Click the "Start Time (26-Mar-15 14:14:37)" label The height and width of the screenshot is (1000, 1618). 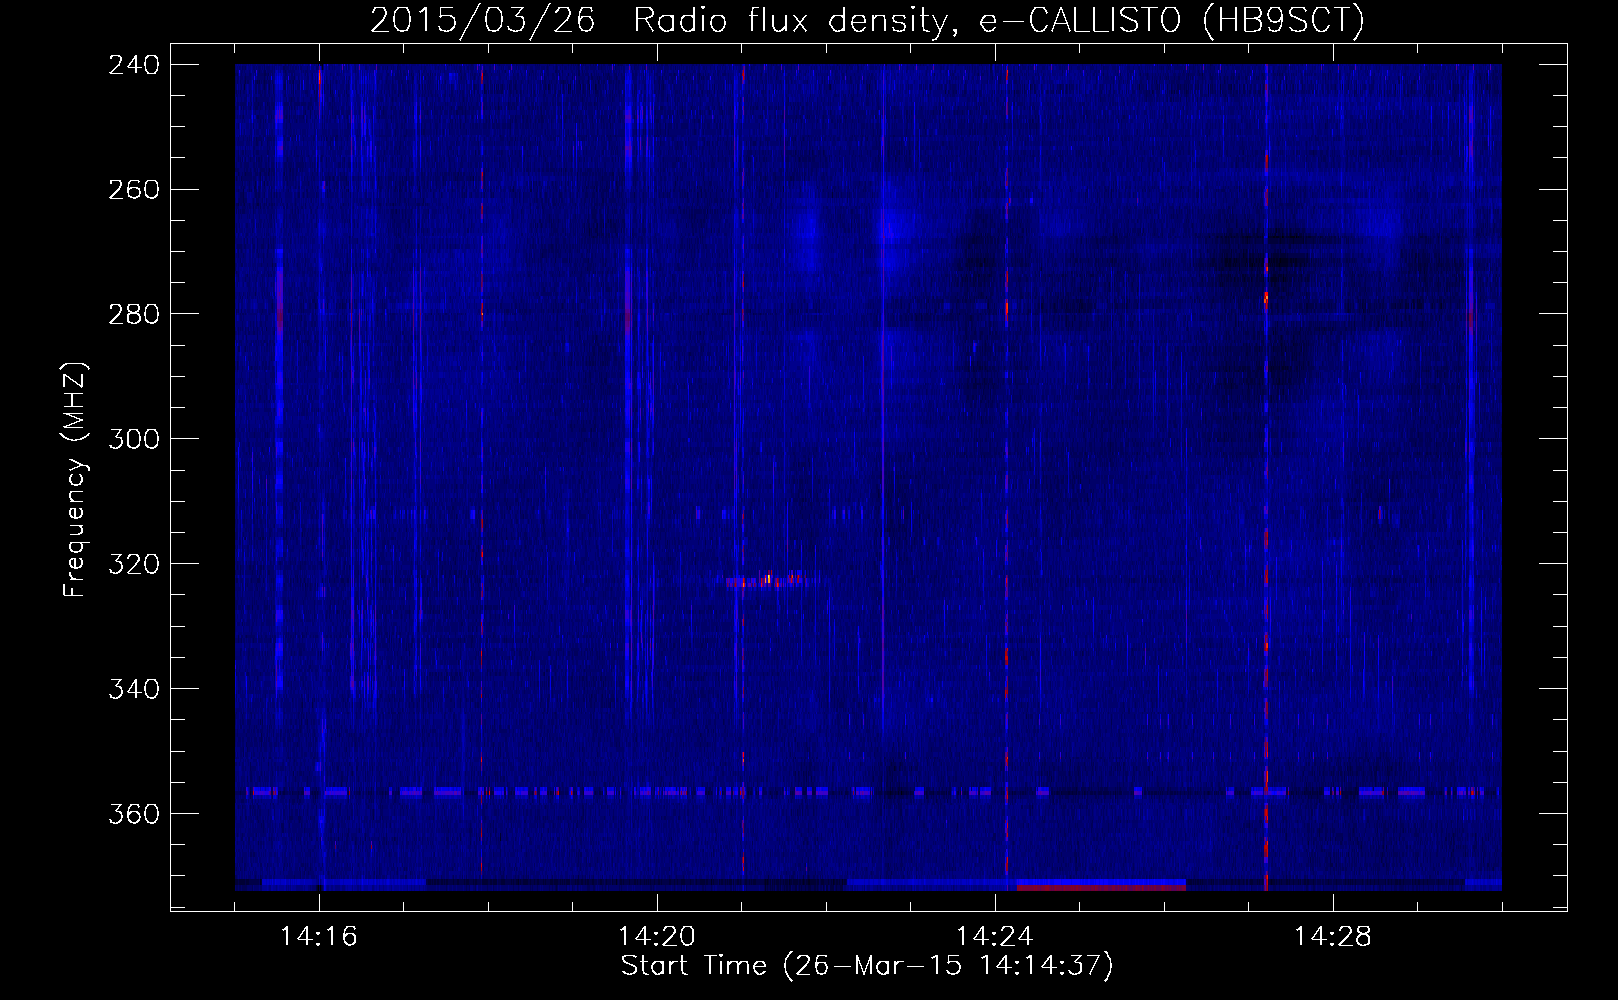tap(867, 966)
